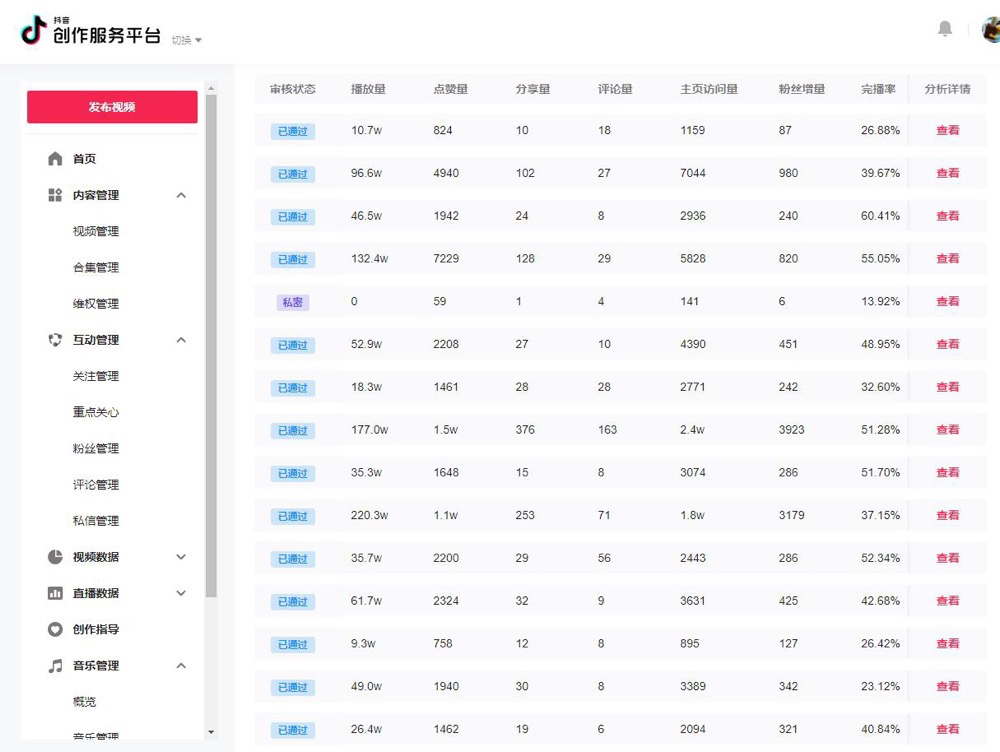Go to 首页 in sidebar
The width and height of the screenshot is (1000, 752).
click(84, 158)
